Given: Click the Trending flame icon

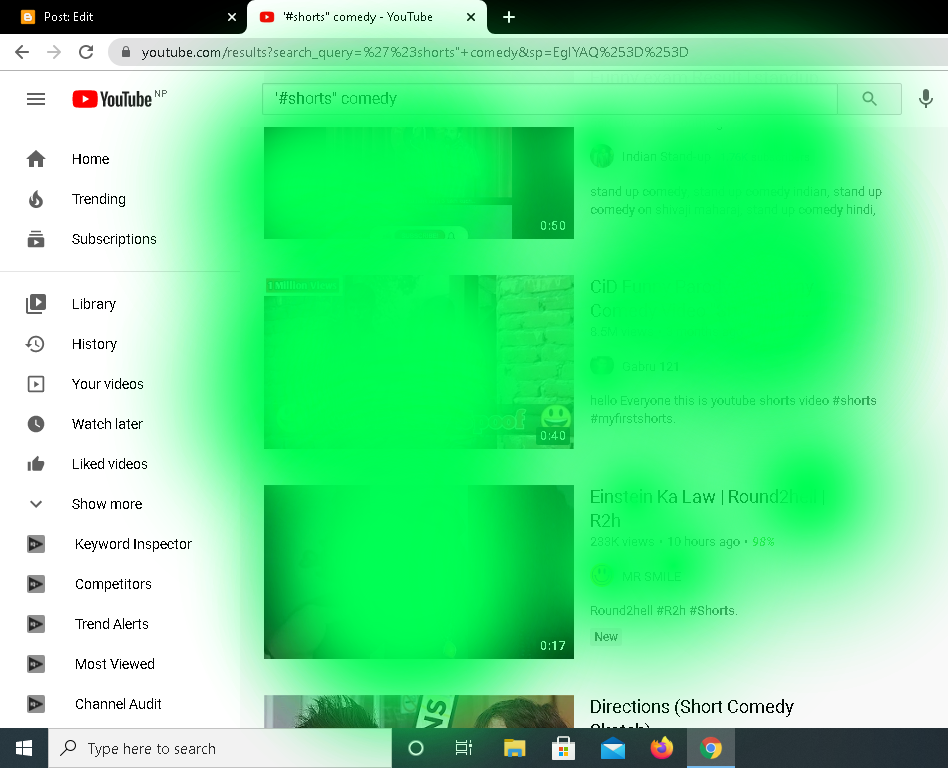Looking at the screenshot, I should click(x=36, y=199).
